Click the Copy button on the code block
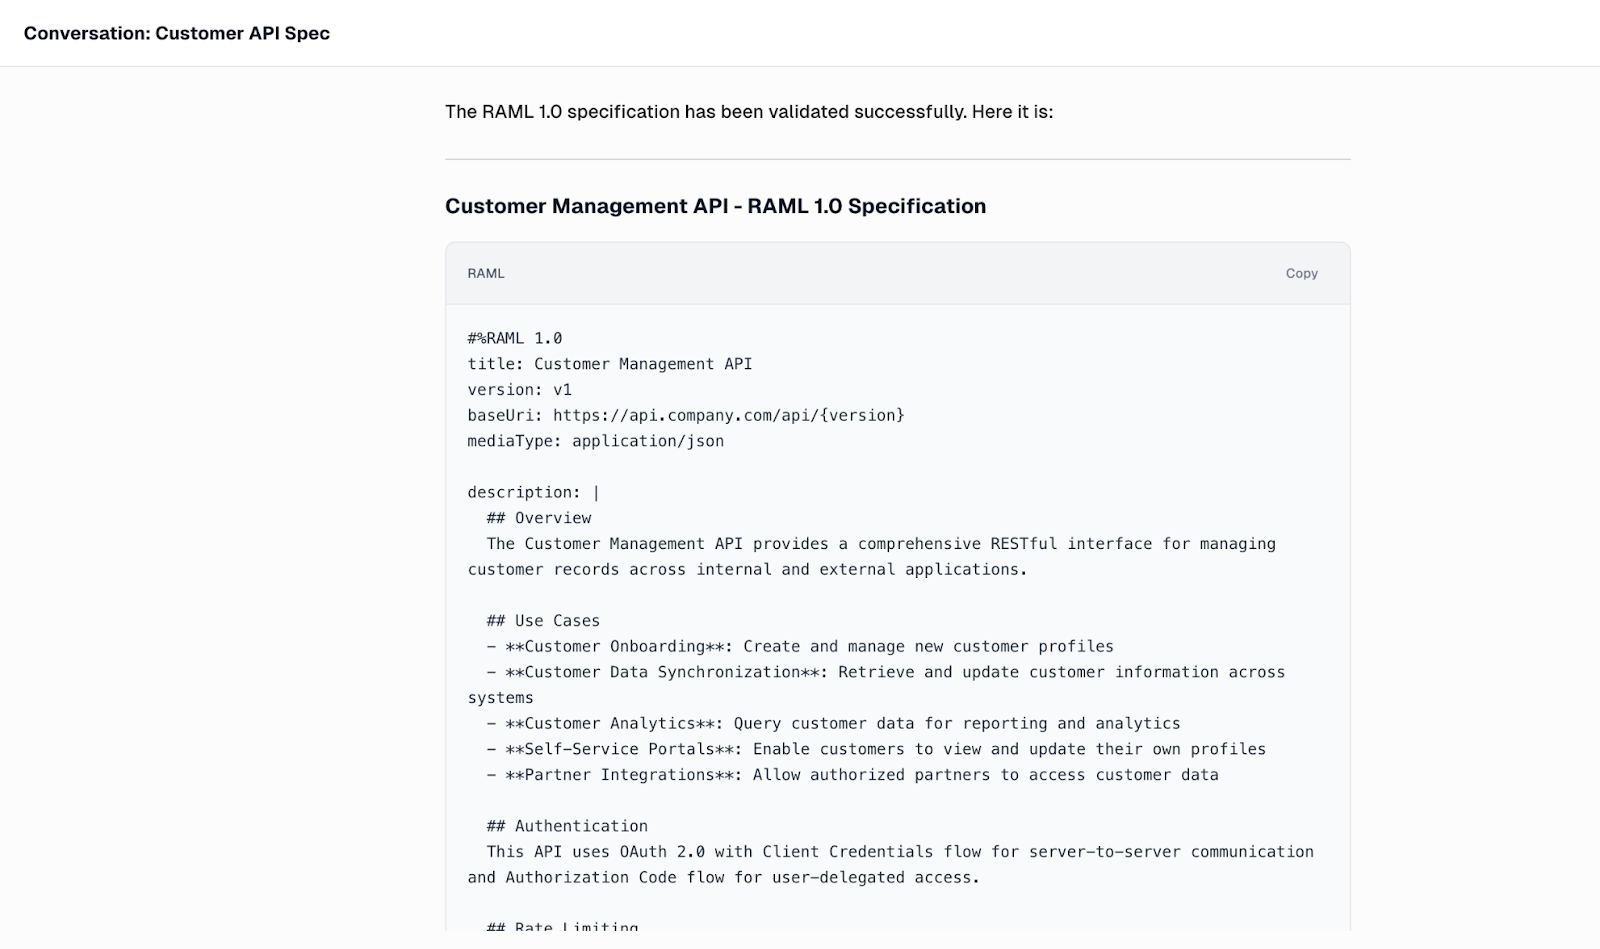This screenshot has width=1600, height=949. [1301, 273]
